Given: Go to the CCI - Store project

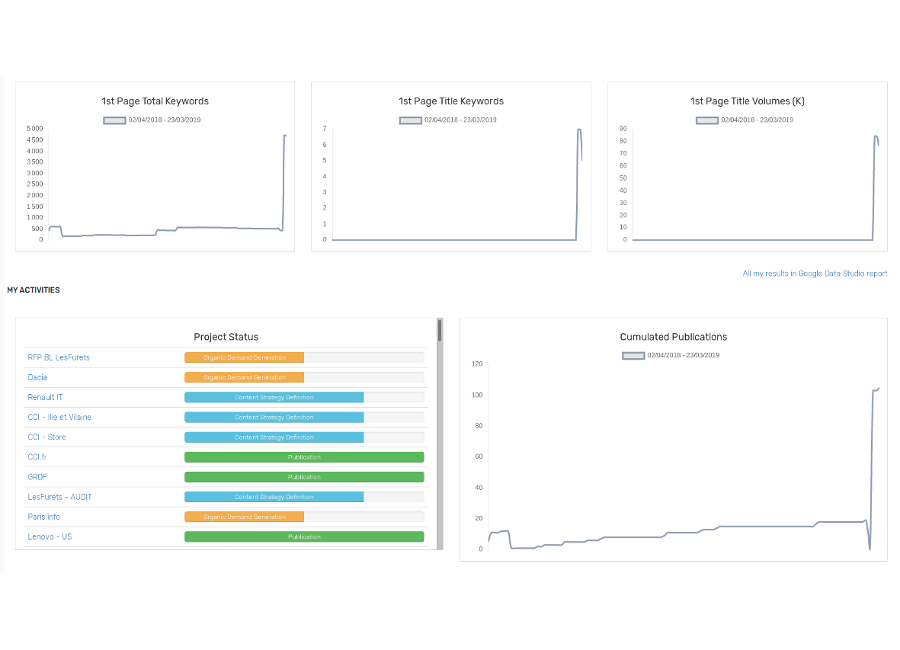Looking at the screenshot, I should click(46, 437).
